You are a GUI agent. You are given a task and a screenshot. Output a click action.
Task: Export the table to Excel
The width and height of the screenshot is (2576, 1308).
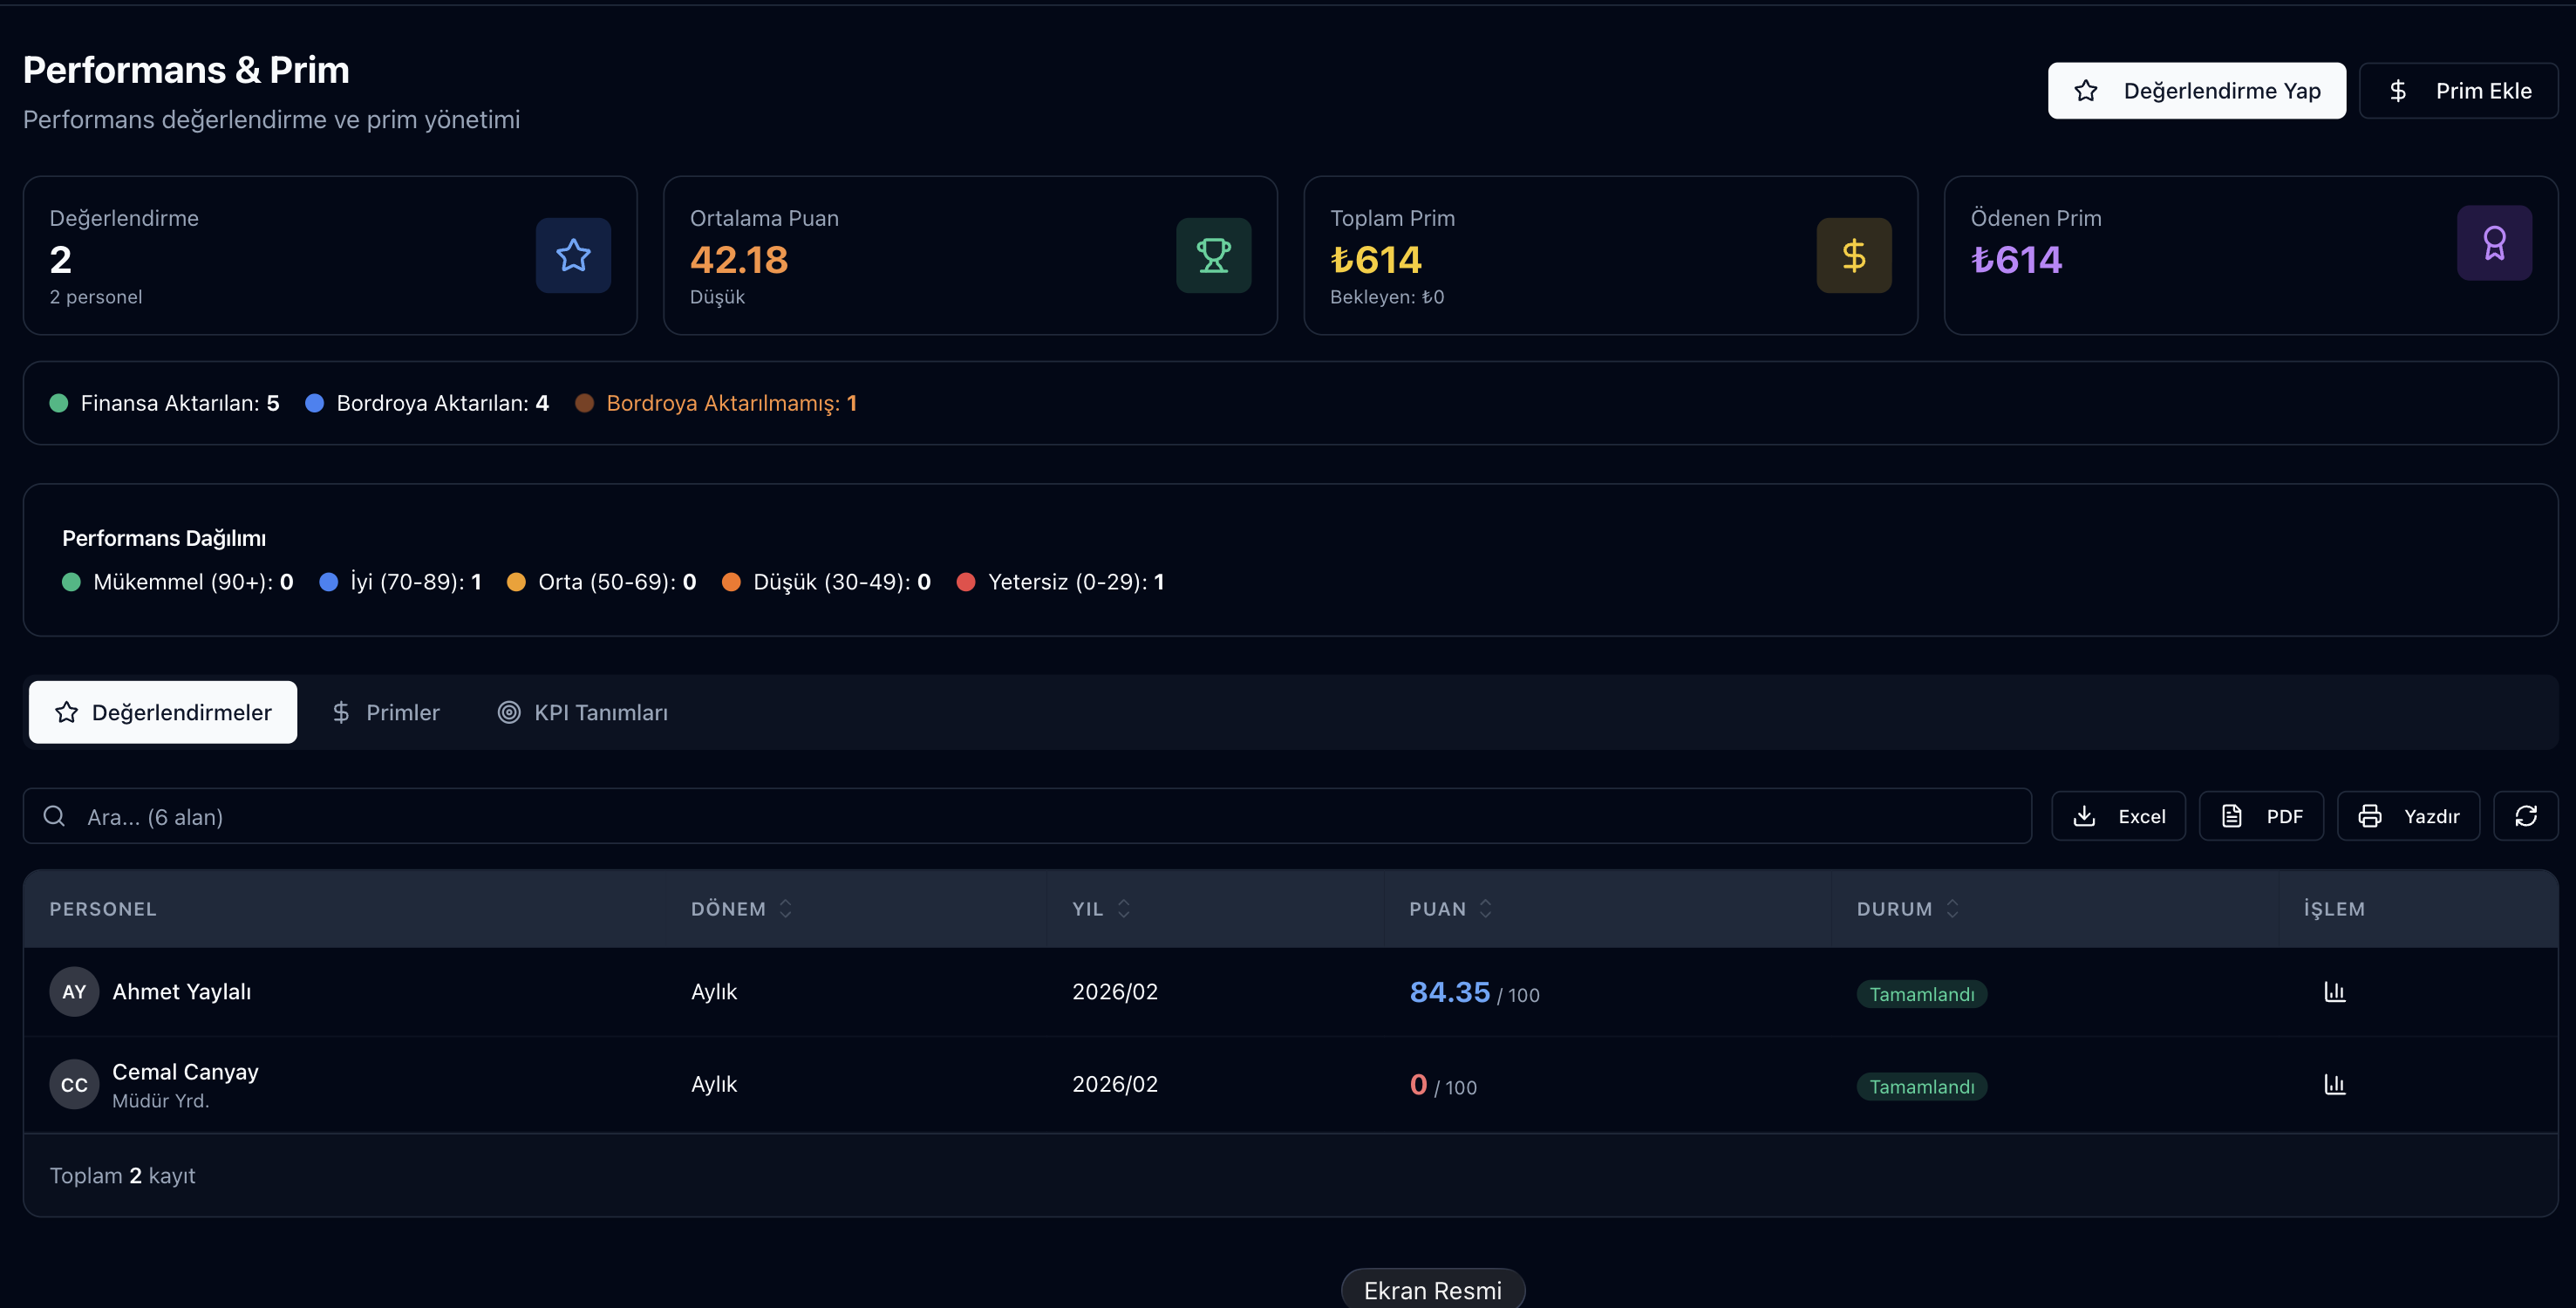point(2118,816)
